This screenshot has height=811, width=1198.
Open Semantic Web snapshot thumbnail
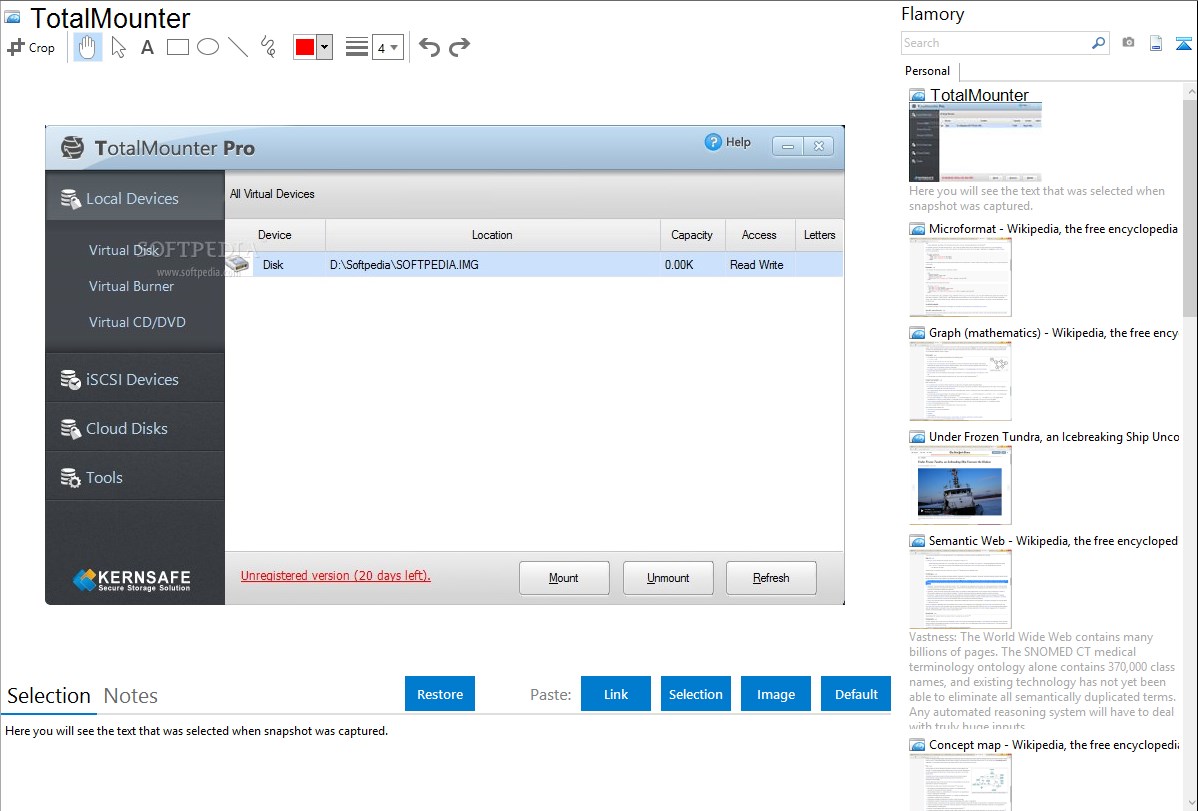960,589
